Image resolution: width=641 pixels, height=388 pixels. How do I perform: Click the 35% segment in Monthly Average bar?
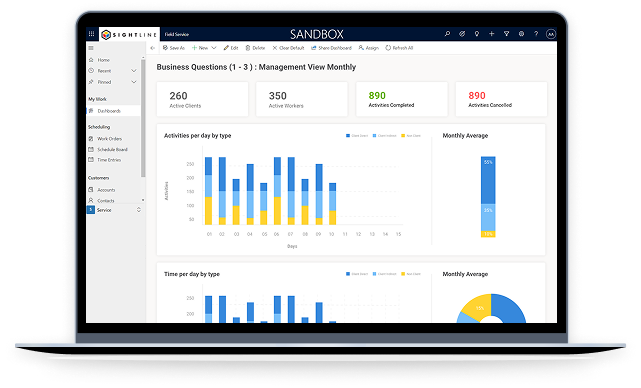coord(488,218)
